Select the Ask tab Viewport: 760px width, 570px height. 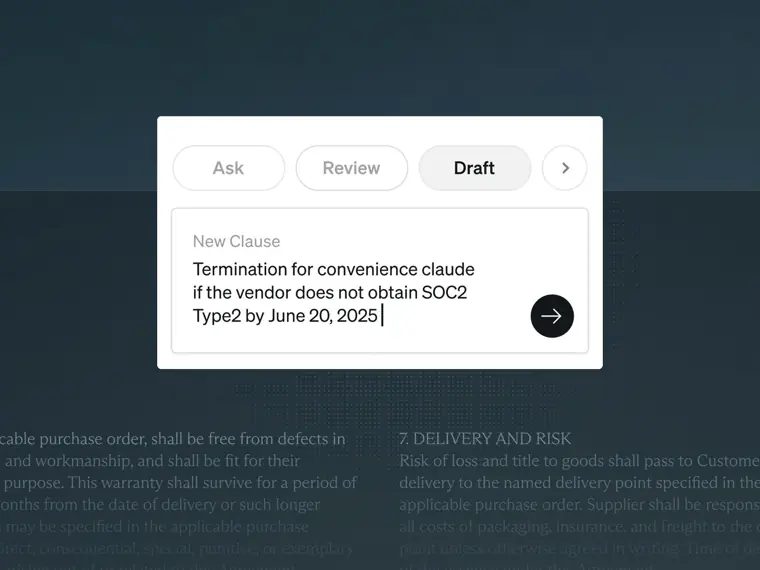pyautogui.click(x=228, y=168)
